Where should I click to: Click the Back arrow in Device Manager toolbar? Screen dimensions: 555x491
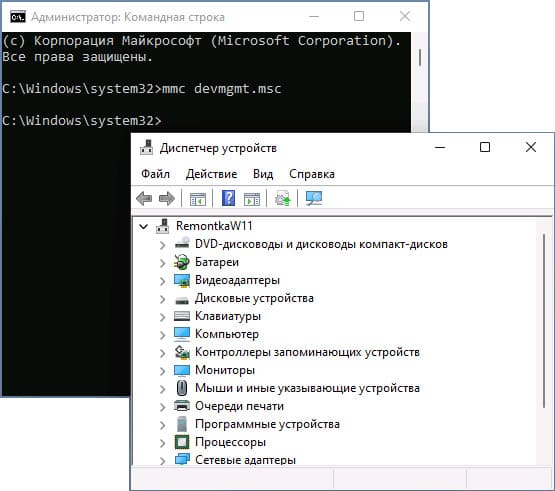144,198
